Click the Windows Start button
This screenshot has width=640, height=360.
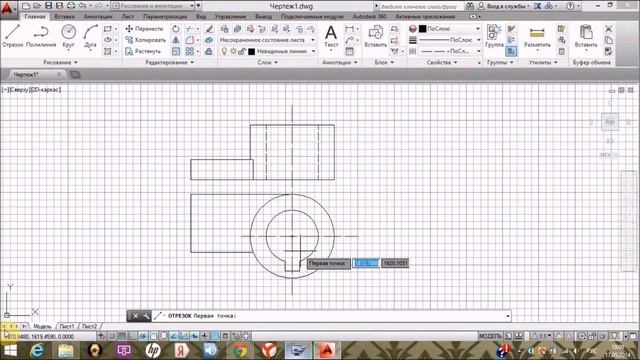point(10,350)
